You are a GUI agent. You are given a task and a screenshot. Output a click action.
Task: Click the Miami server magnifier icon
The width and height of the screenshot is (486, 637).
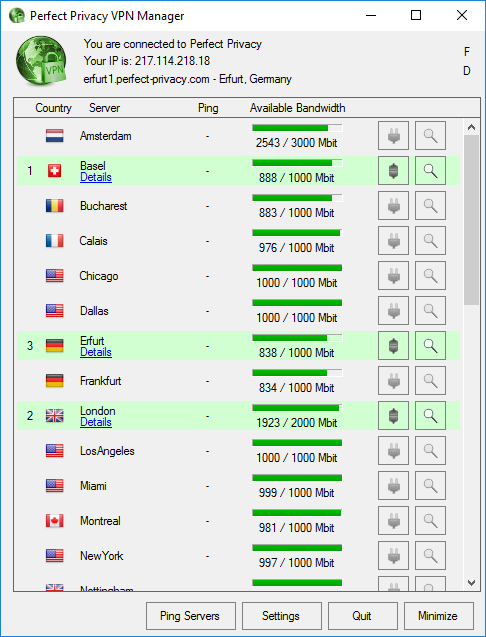(430, 486)
